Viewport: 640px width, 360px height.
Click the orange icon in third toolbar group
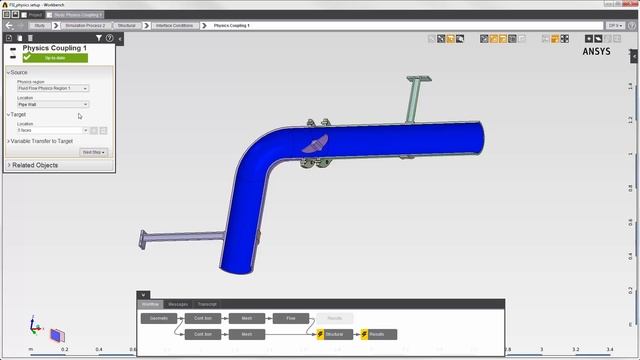(555, 39)
